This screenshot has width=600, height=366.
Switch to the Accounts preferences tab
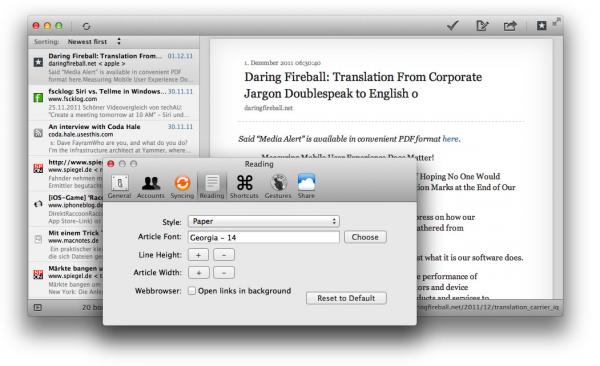click(151, 187)
